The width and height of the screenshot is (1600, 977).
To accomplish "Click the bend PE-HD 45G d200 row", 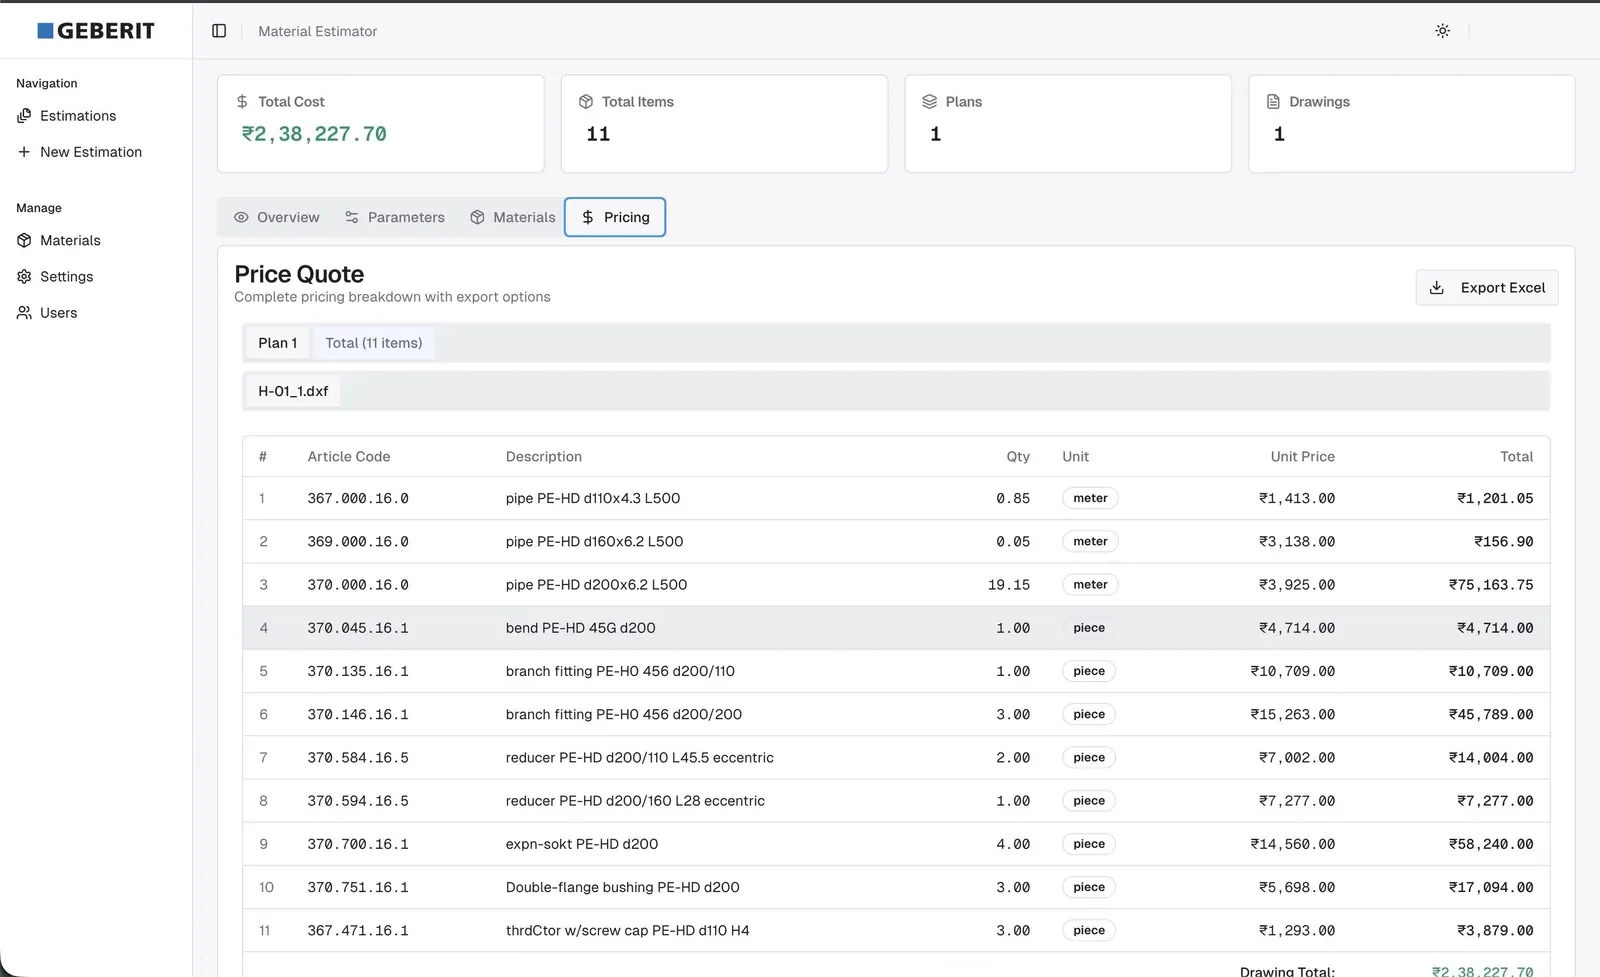I will point(896,628).
